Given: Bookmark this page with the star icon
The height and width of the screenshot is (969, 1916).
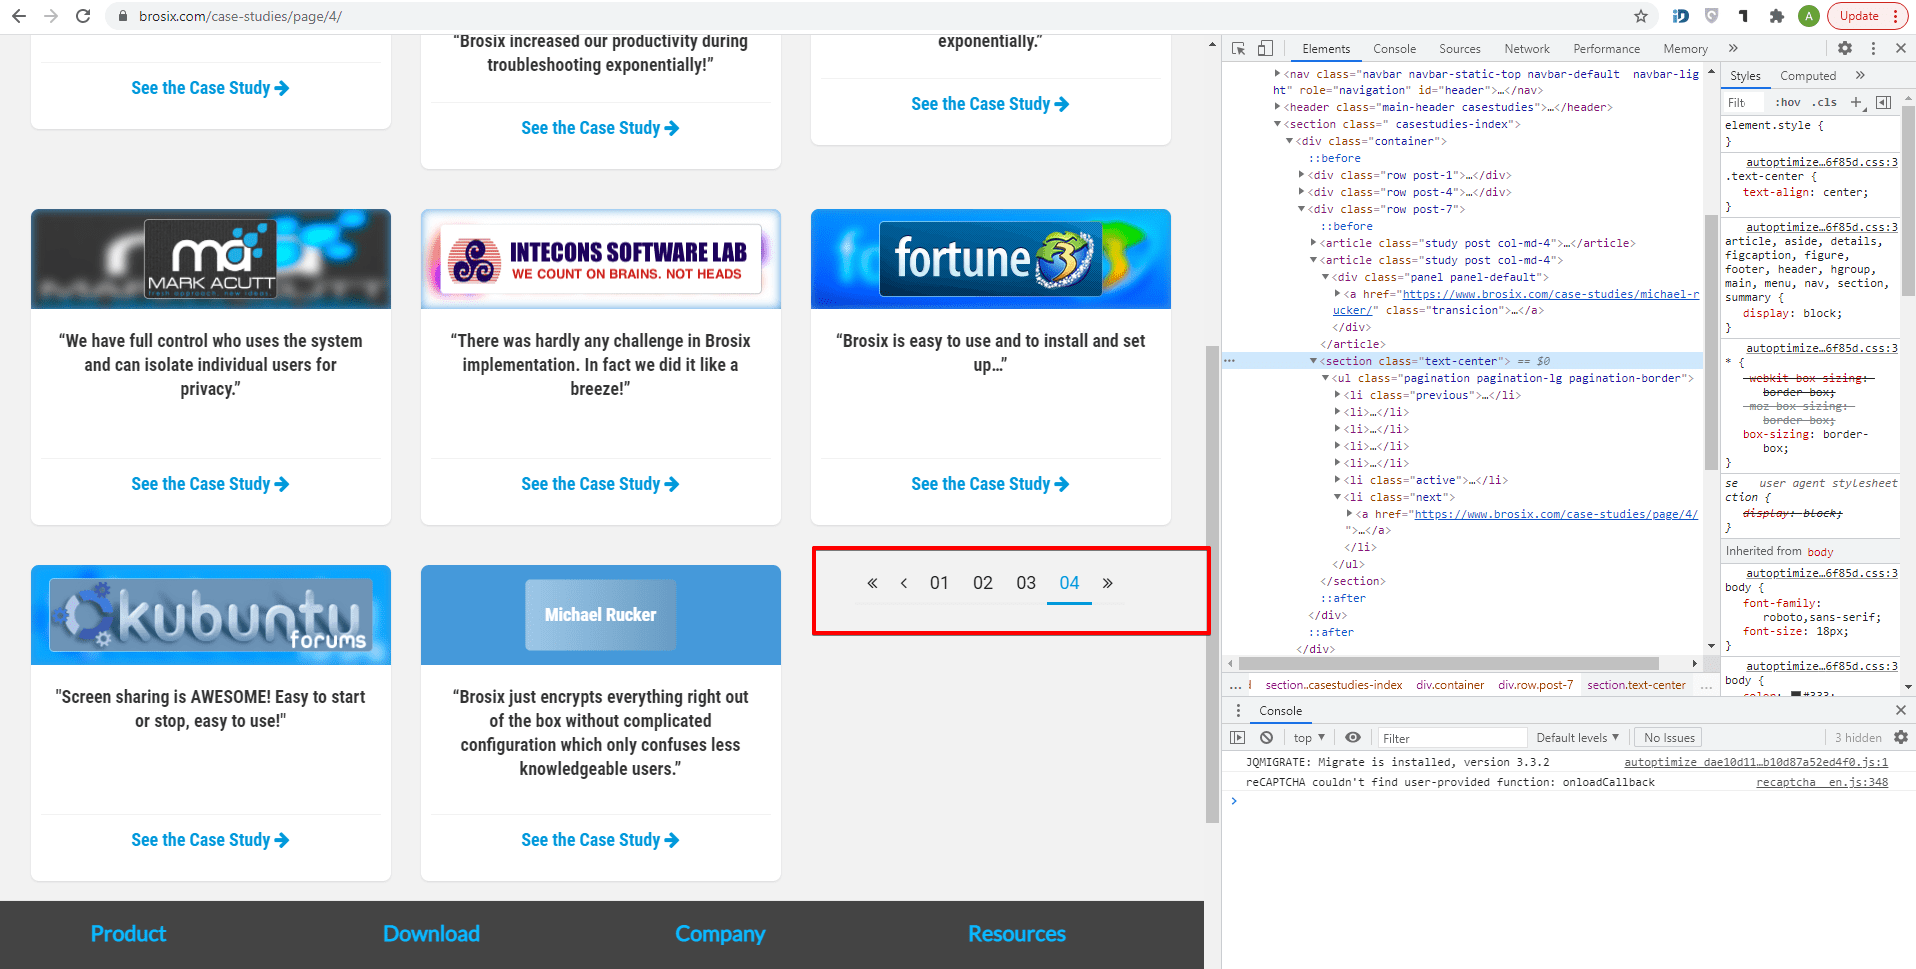Looking at the screenshot, I should (1641, 16).
